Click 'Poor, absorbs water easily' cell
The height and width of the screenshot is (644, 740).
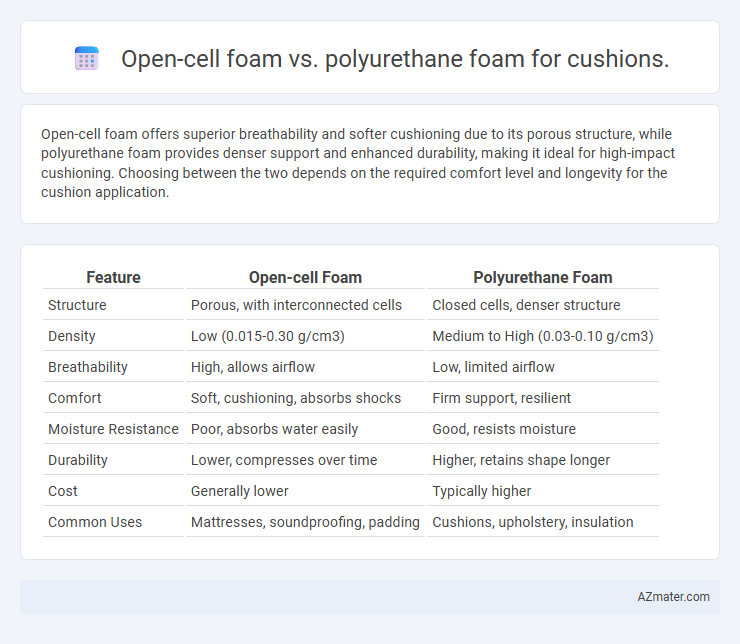tap(305, 429)
